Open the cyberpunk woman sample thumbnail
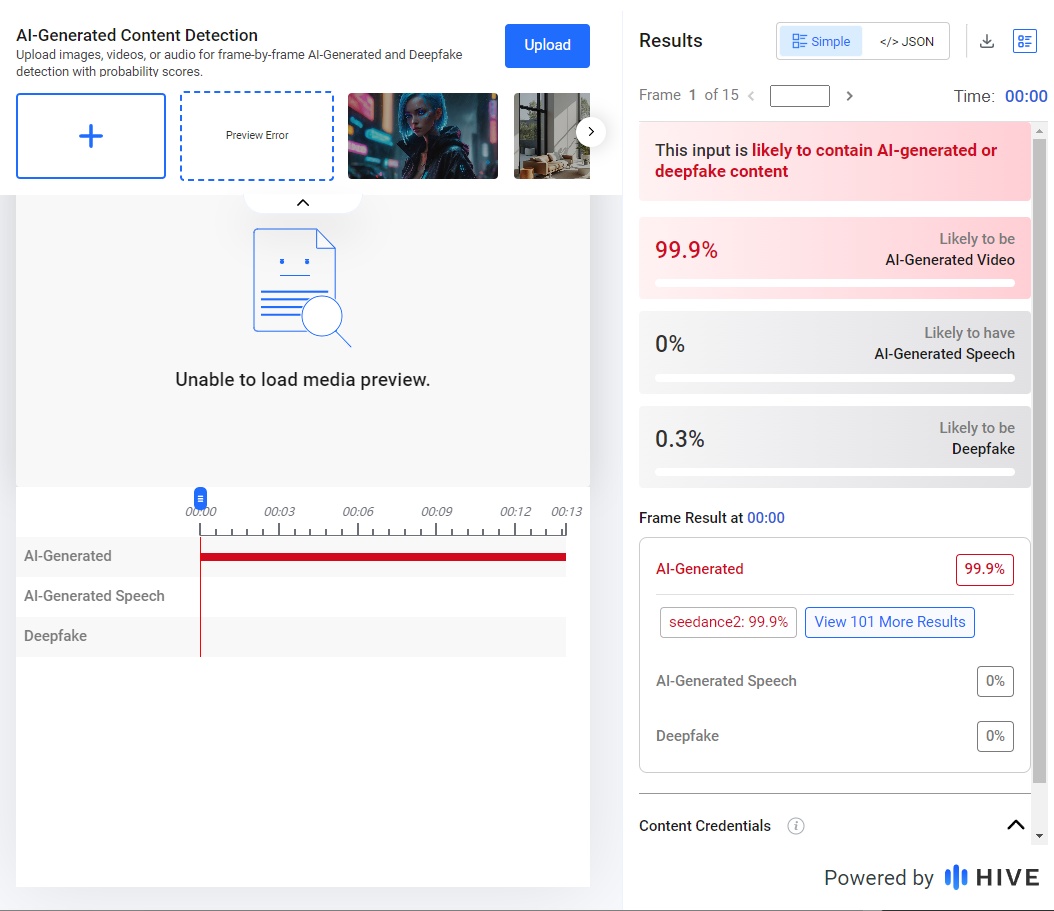This screenshot has height=911, width=1054. [x=423, y=136]
